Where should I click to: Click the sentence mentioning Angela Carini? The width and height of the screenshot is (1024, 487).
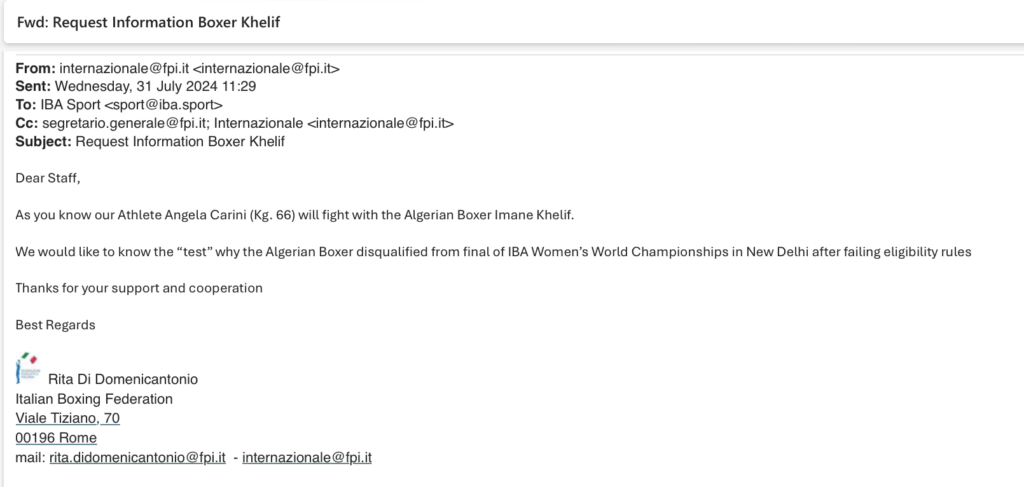(295, 215)
